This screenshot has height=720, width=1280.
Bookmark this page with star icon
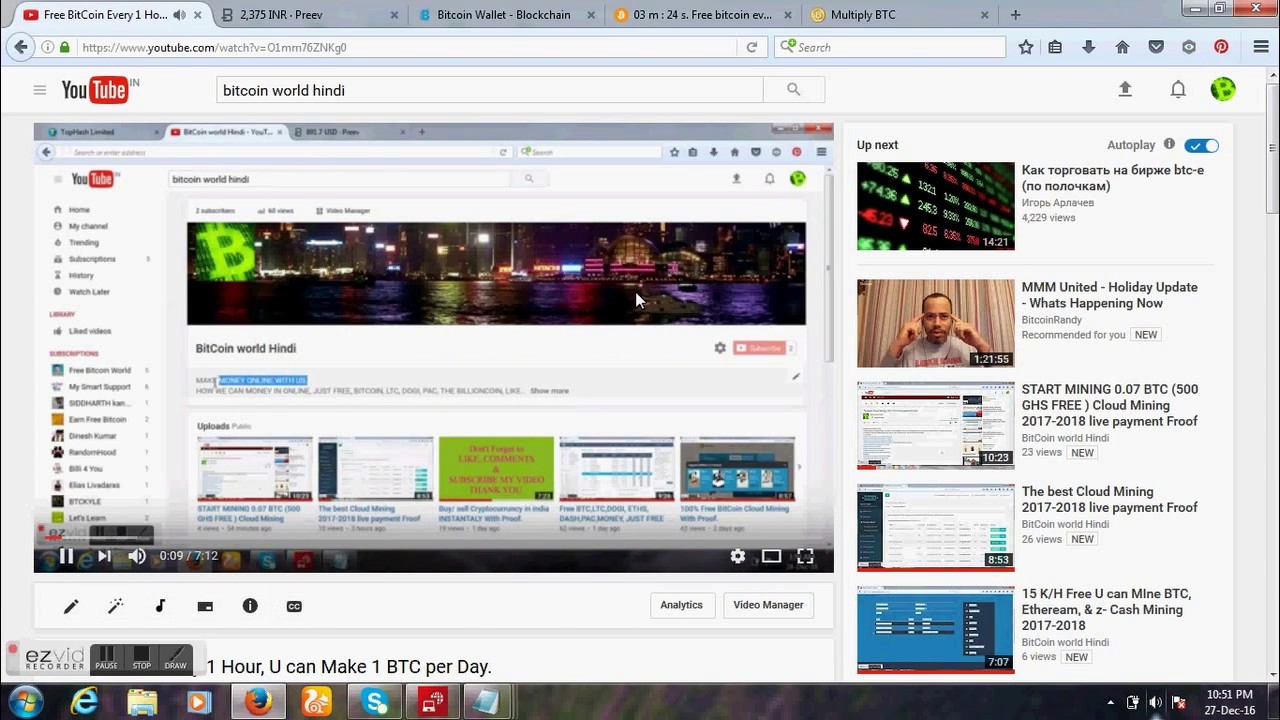tap(1026, 47)
